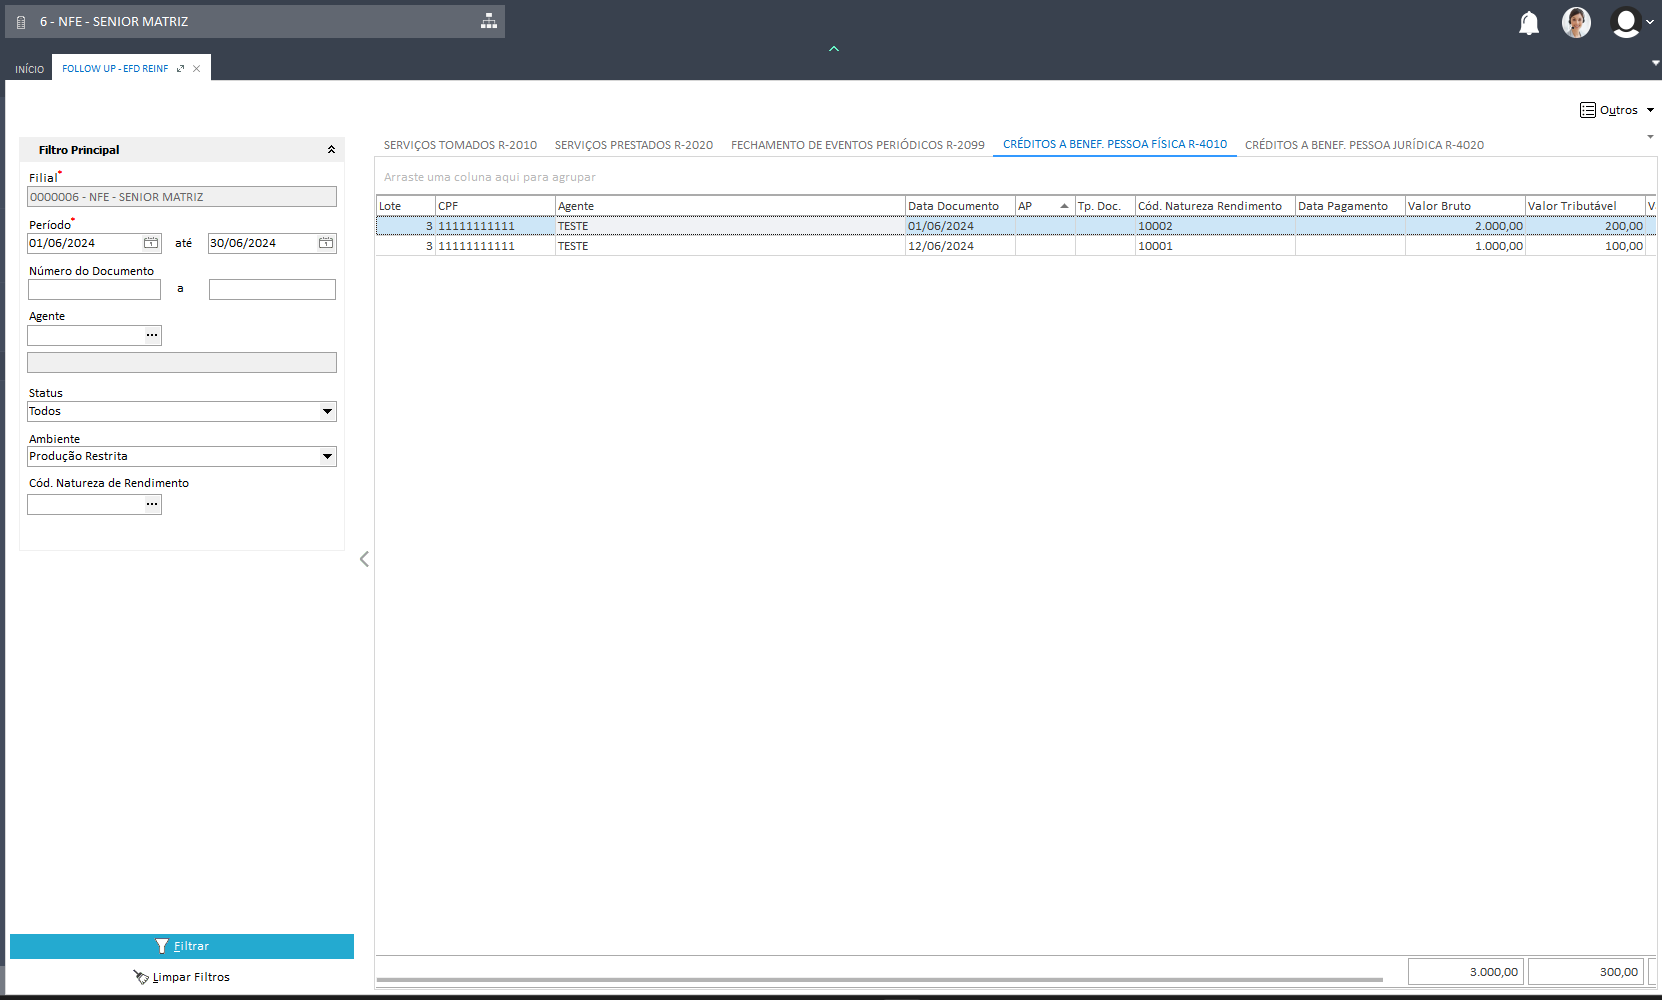Viewport: 1662px width, 1000px height.
Task: Click the grid horizontal scrollbar
Action: 880,980
